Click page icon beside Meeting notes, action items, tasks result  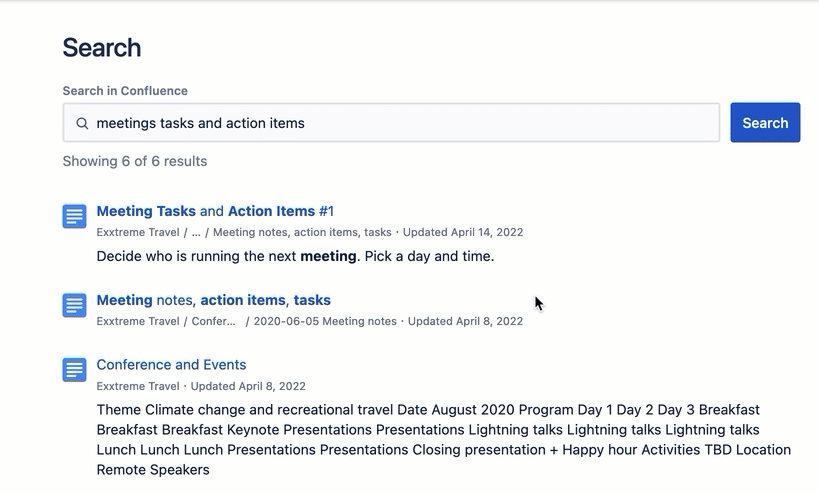75,305
